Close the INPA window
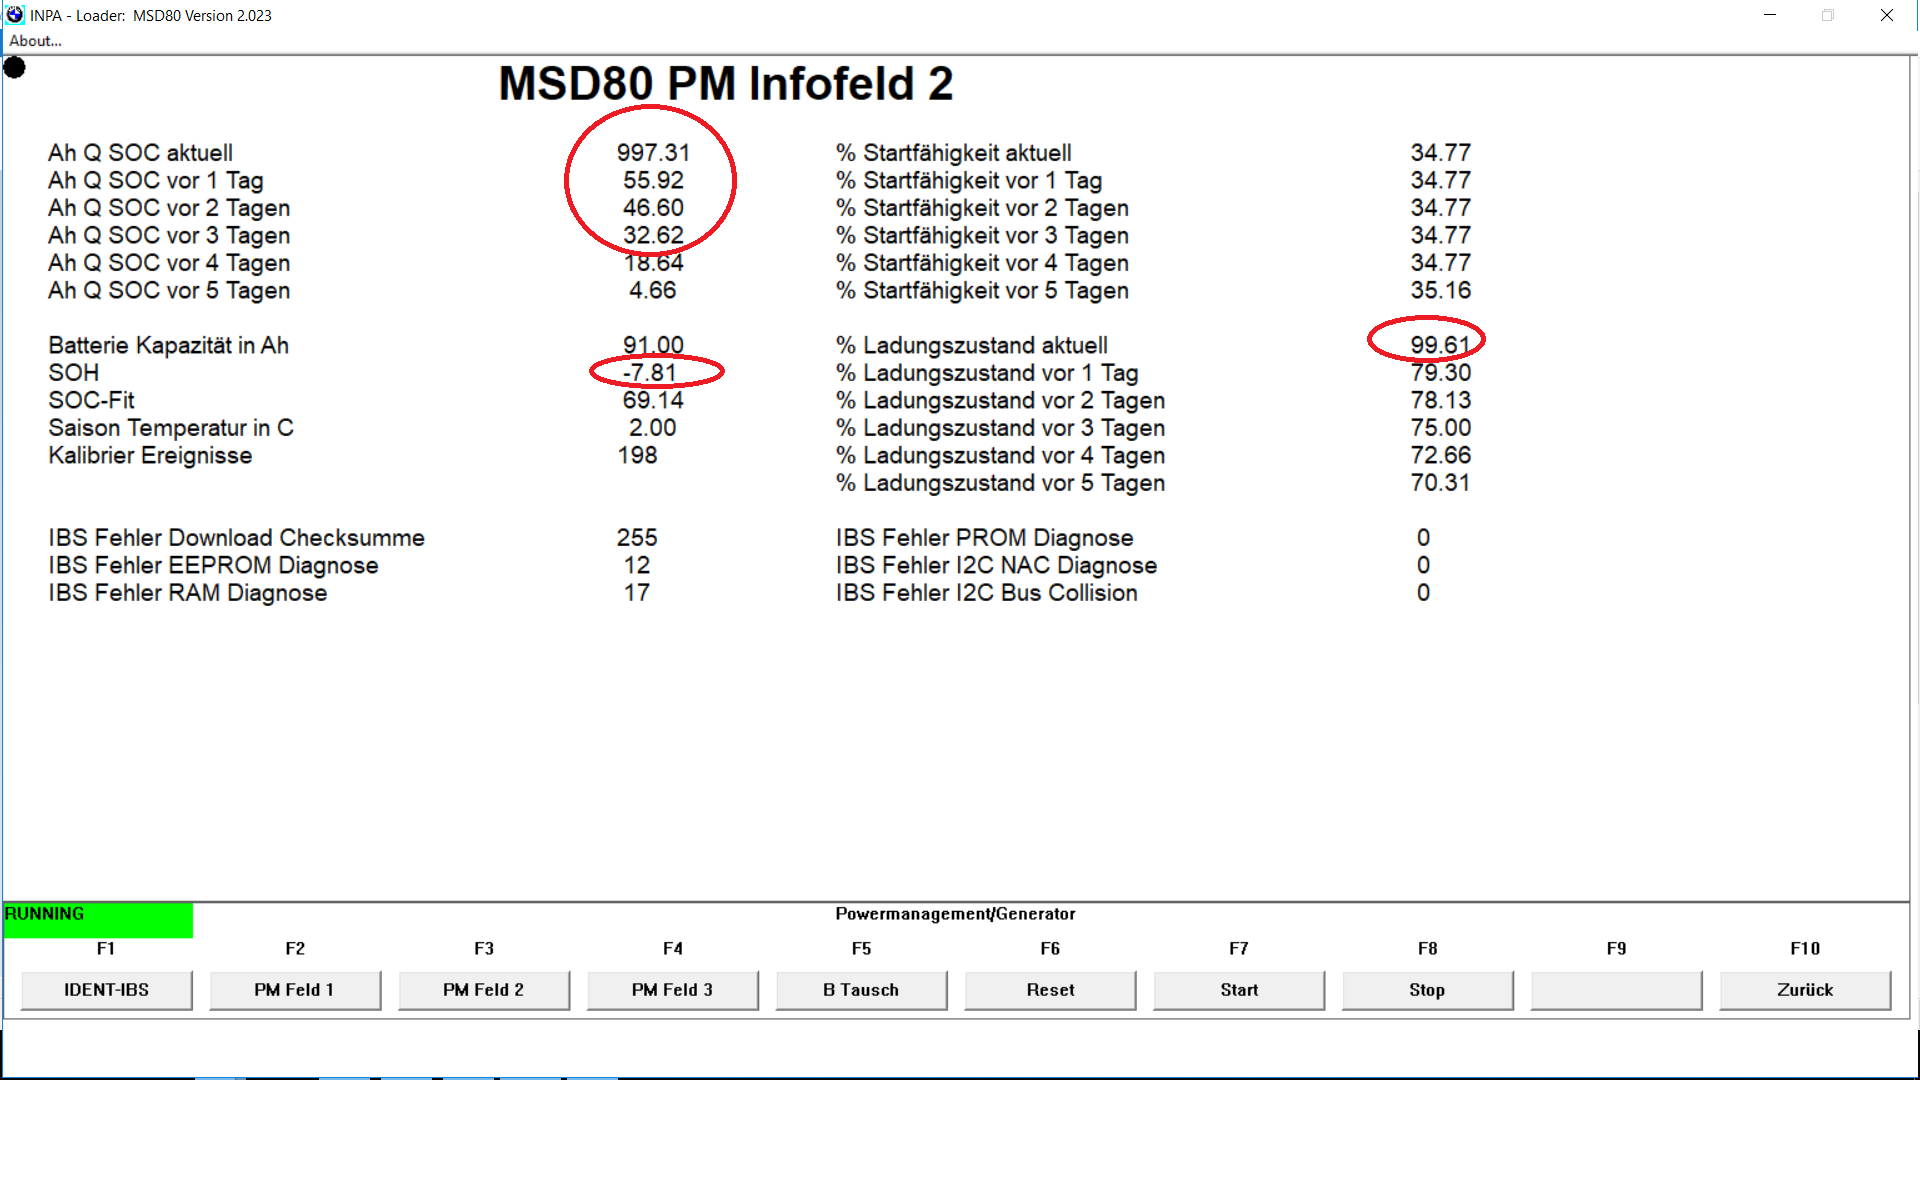 [x=1886, y=15]
